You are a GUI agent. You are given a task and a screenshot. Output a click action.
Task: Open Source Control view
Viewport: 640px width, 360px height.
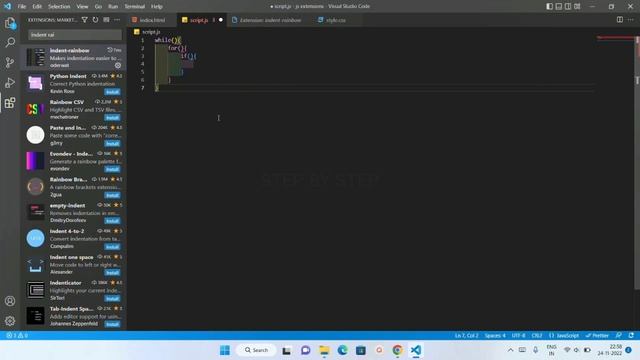(10, 62)
